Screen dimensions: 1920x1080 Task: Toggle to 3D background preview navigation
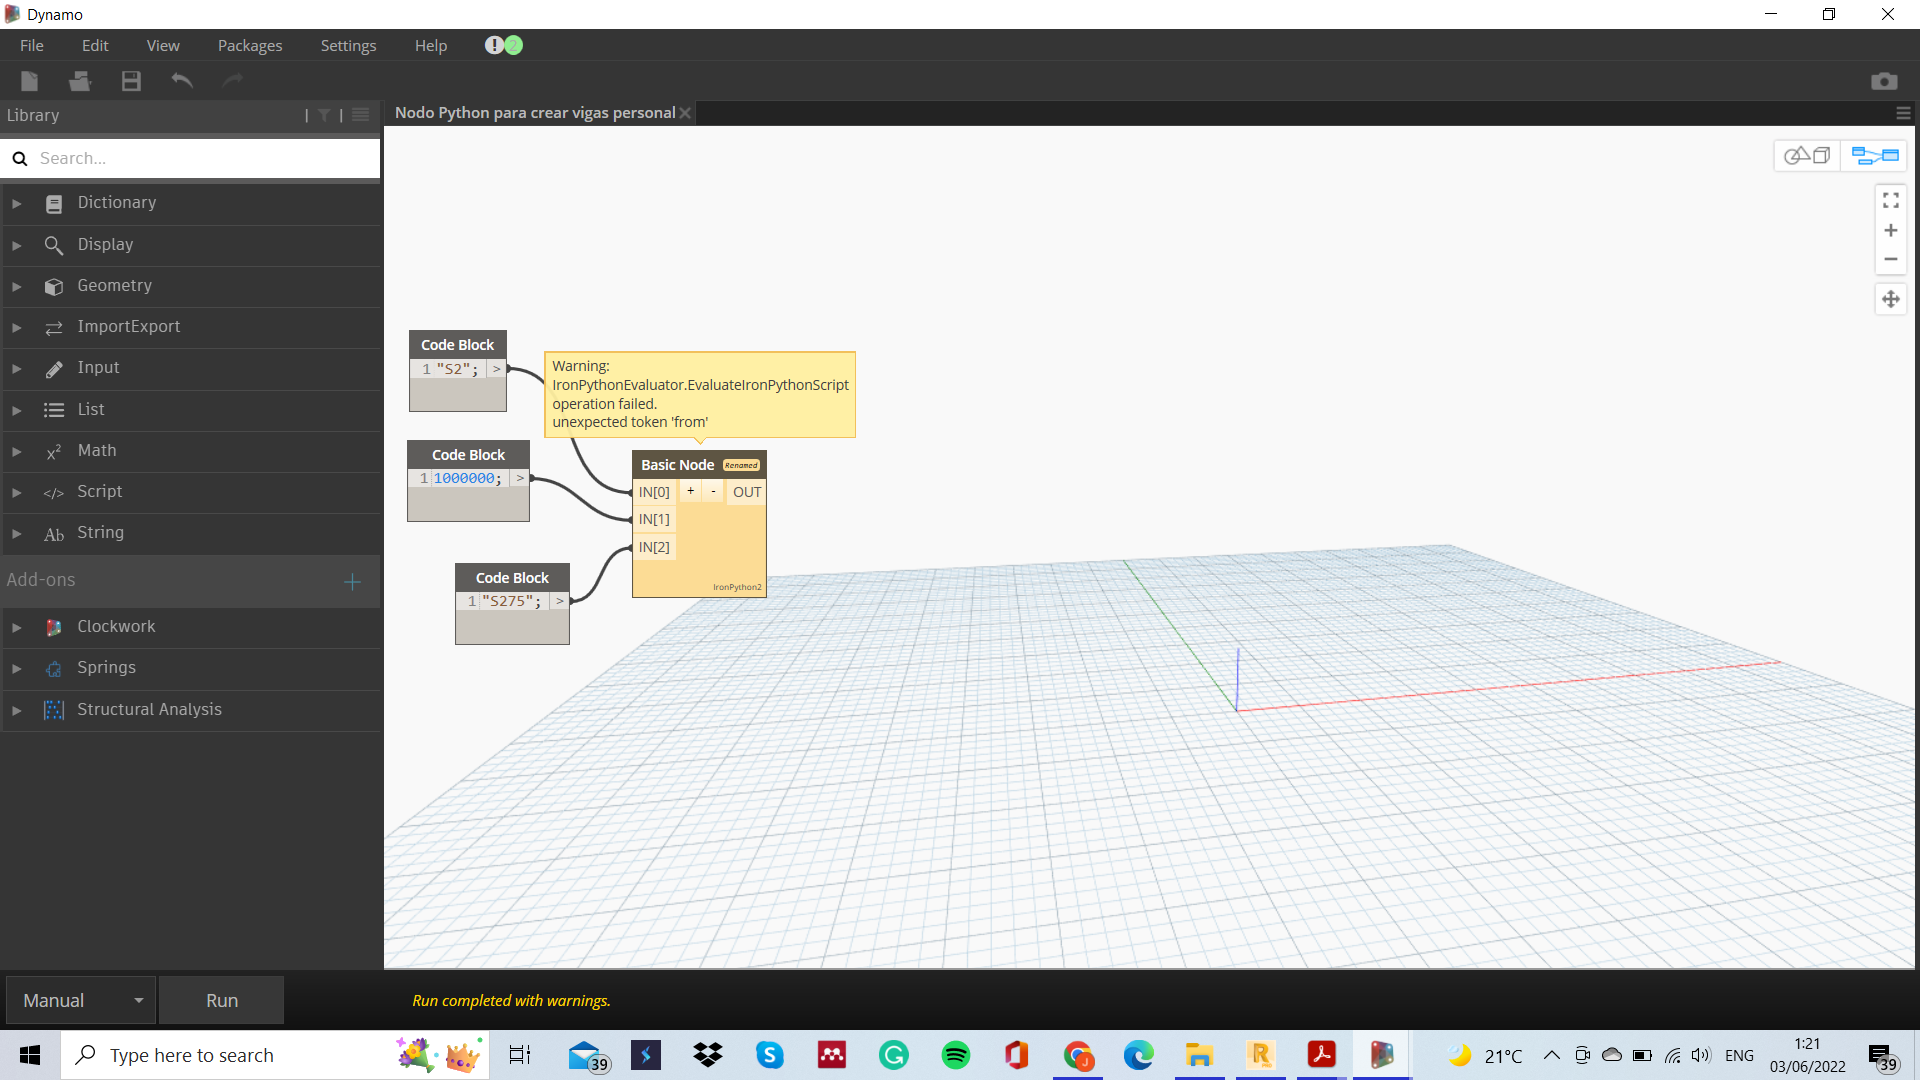click(x=1807, y=156)
